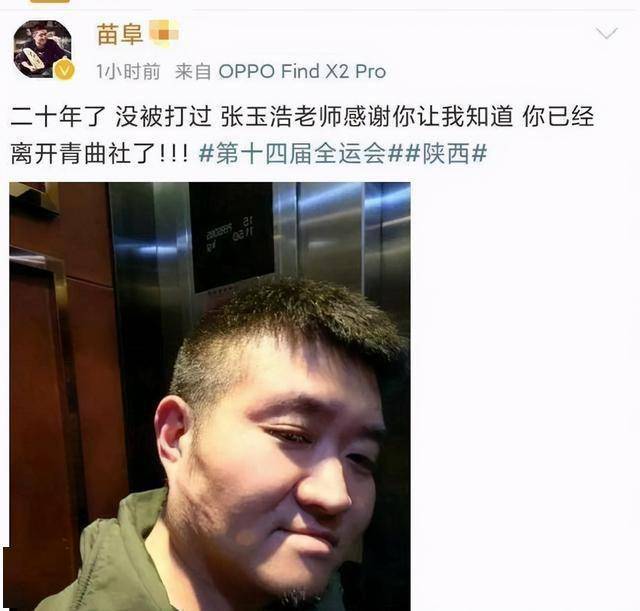
Task: Click the text 离开青曲社了!!!
Action: (99, 154)
